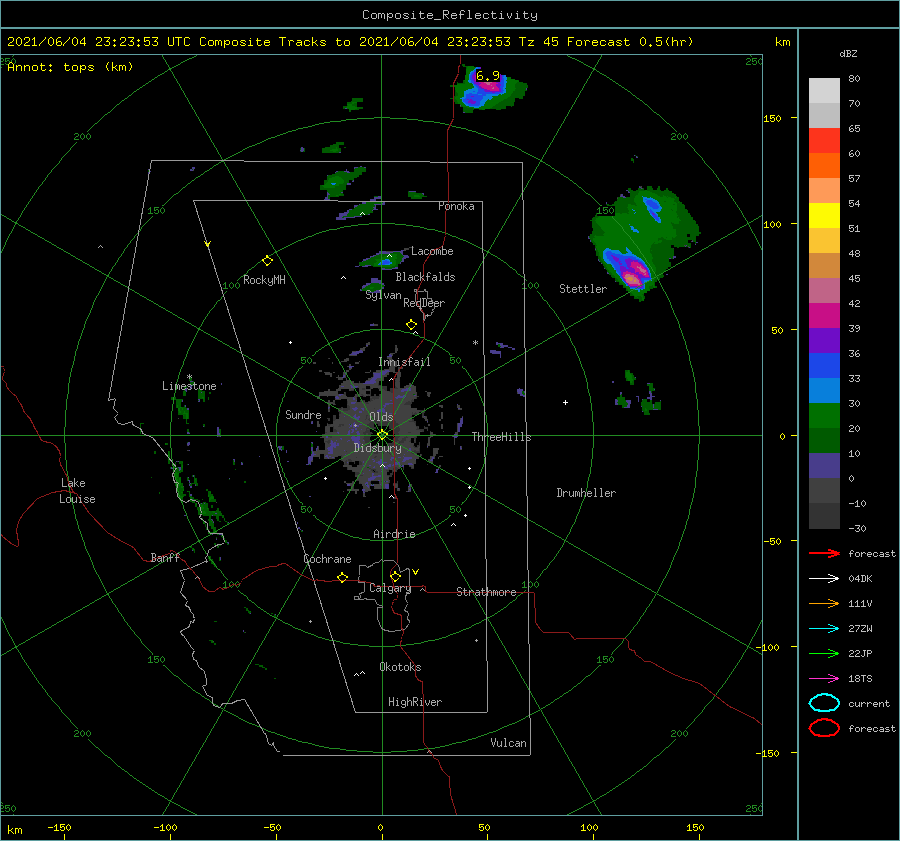Click the red 60-65 dBZ color swatch
This screenshot has height=841, width=900.
click(824, 141)
